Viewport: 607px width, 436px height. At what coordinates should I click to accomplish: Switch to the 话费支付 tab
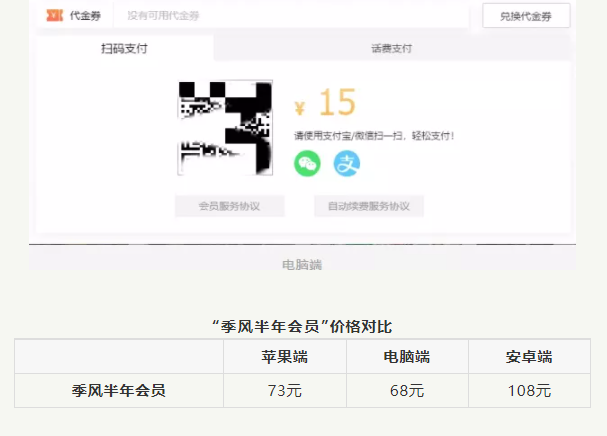[391, 48]
